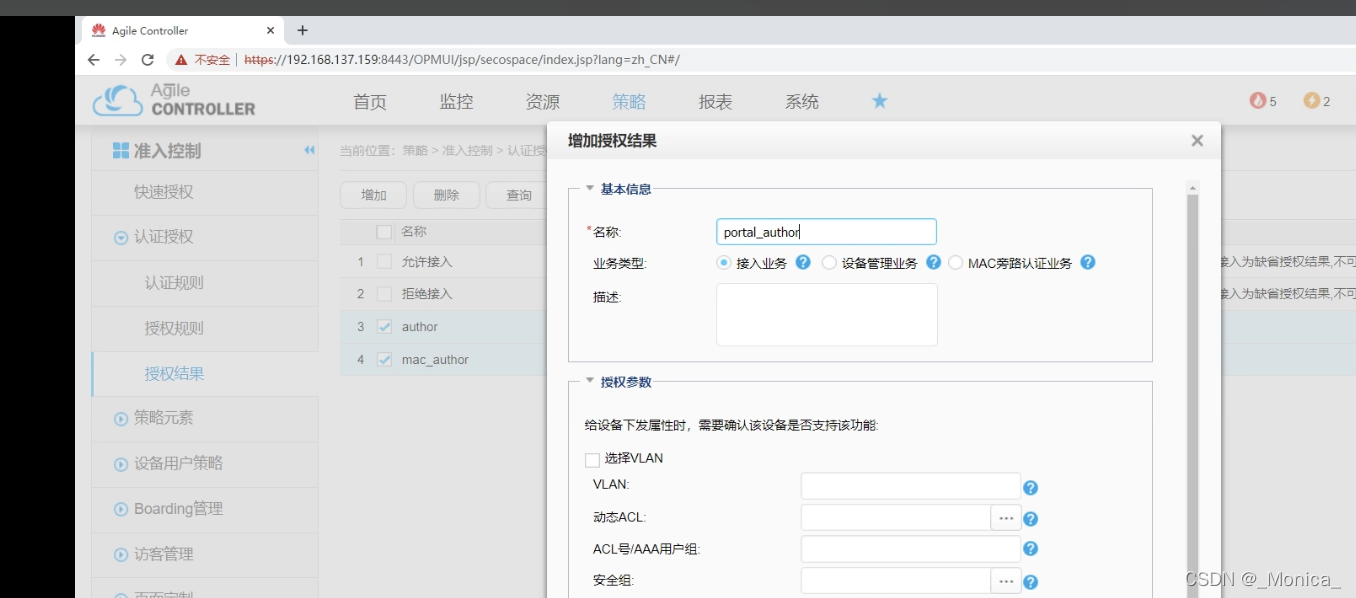Click the insecure connection warning icon
The width and height of the screenshot is (1356, 598).
coord(181,60)
